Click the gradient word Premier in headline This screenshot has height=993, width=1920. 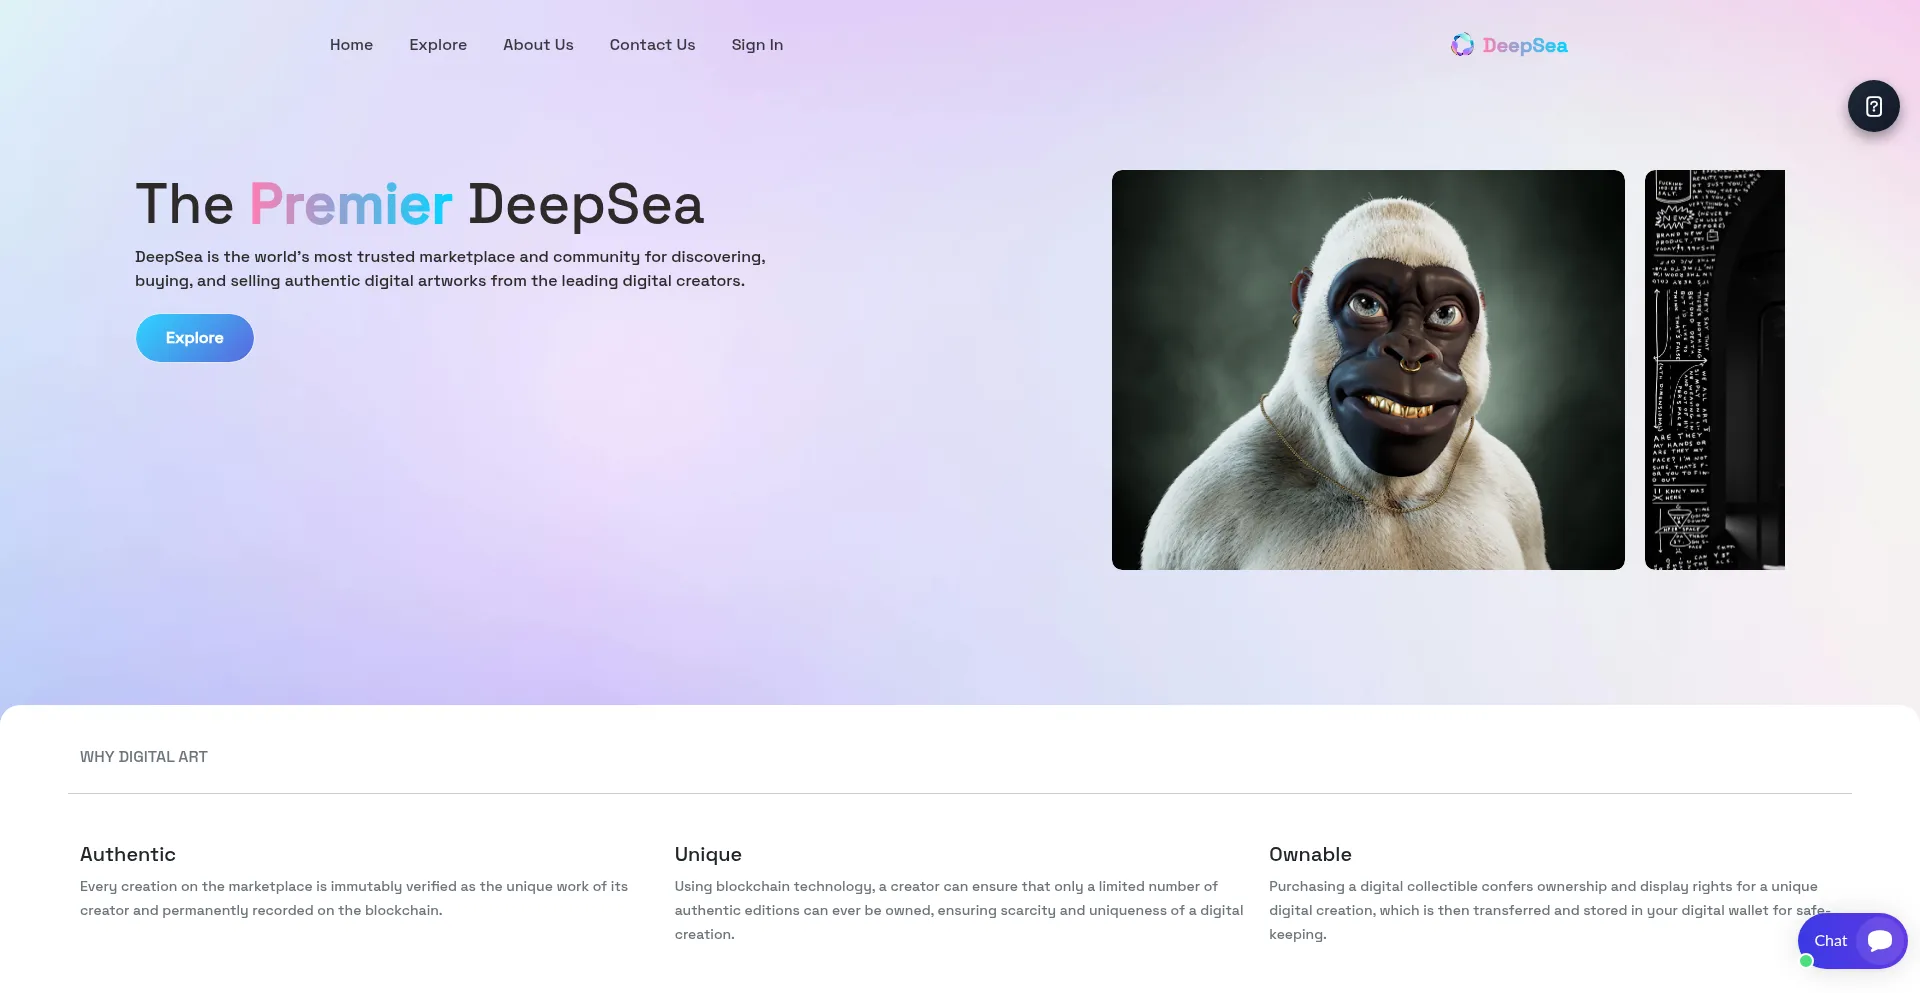pyautogui.click(x=351, y=205)
